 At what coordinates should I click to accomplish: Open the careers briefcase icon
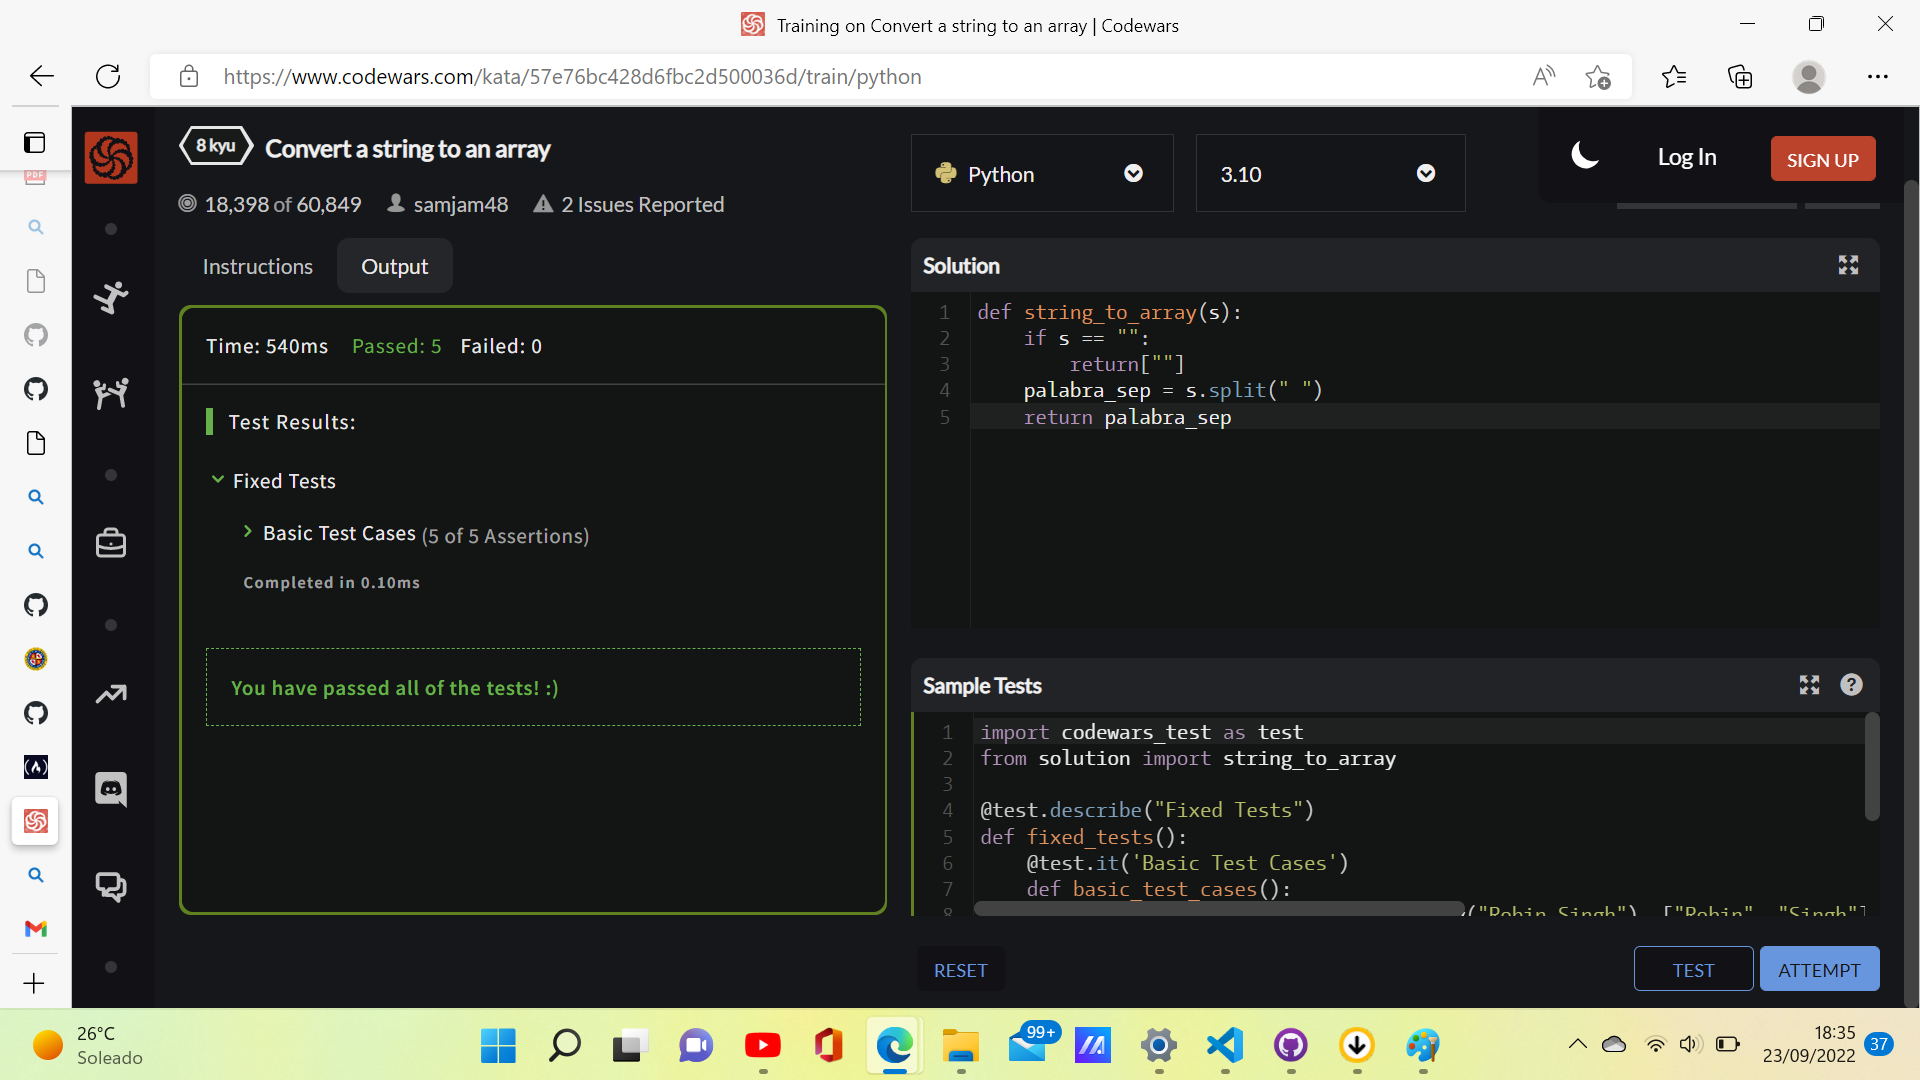coord(110,543)
